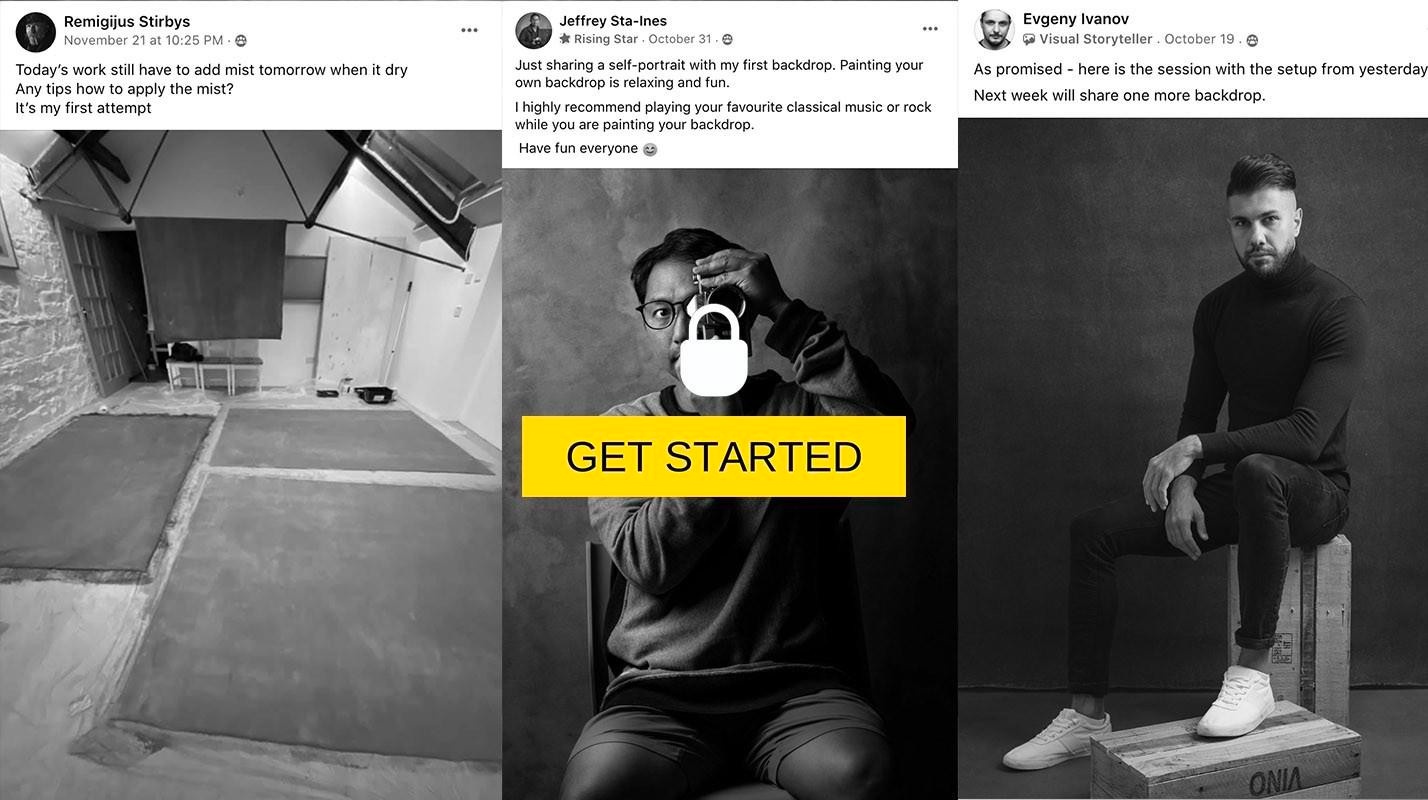Click the Visual Storyteller badge icon
The width and height of the screenshot is (1428, 800).
(x=1029, y=40)
